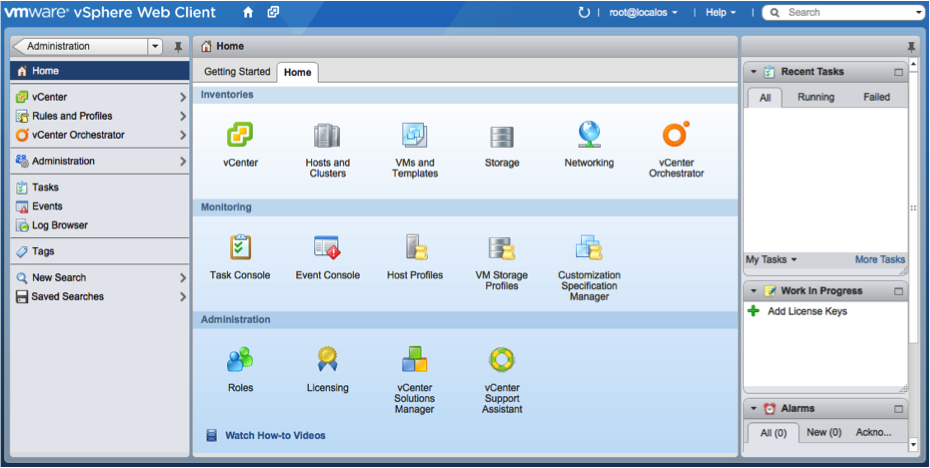
Task: Open Tags in the navigator
Action: 100,251
